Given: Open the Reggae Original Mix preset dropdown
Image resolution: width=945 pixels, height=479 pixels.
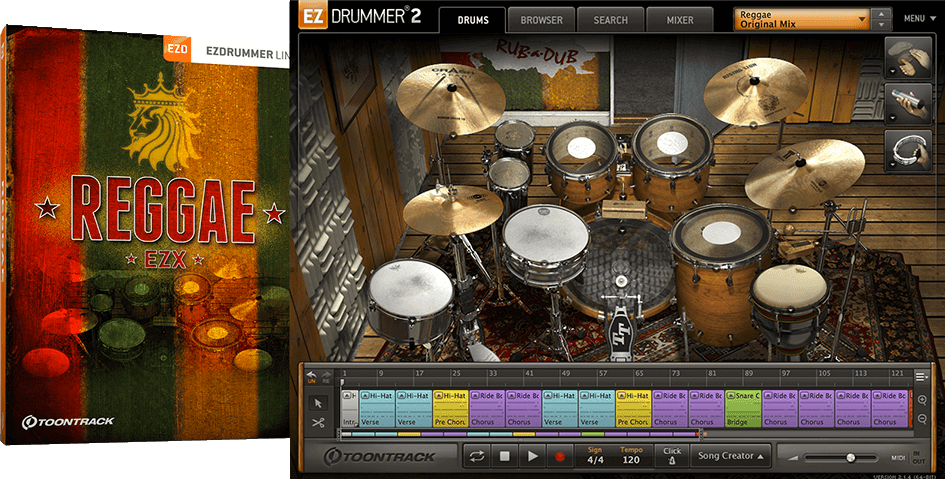Looking at the screenshot, I should [x=802, y=19].
